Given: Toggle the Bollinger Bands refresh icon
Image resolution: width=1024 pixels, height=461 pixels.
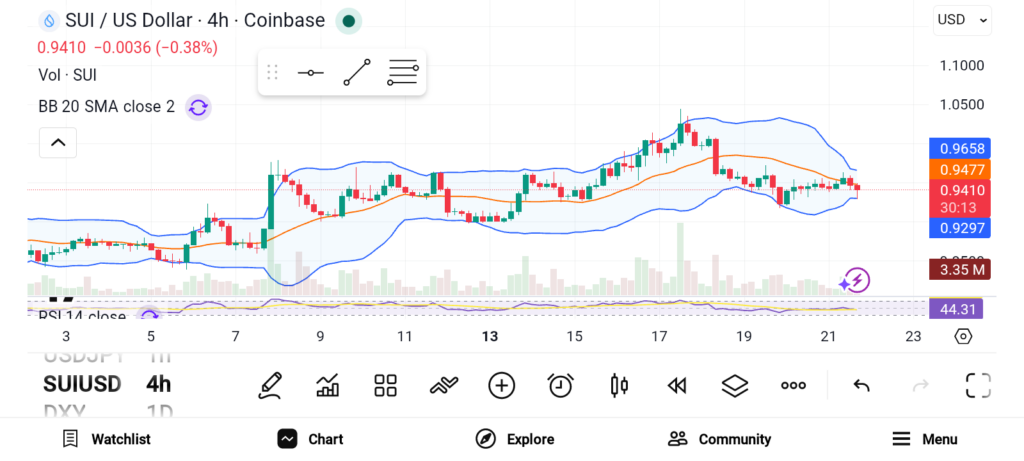Looking at the screenshot, I should click(198, 107).
